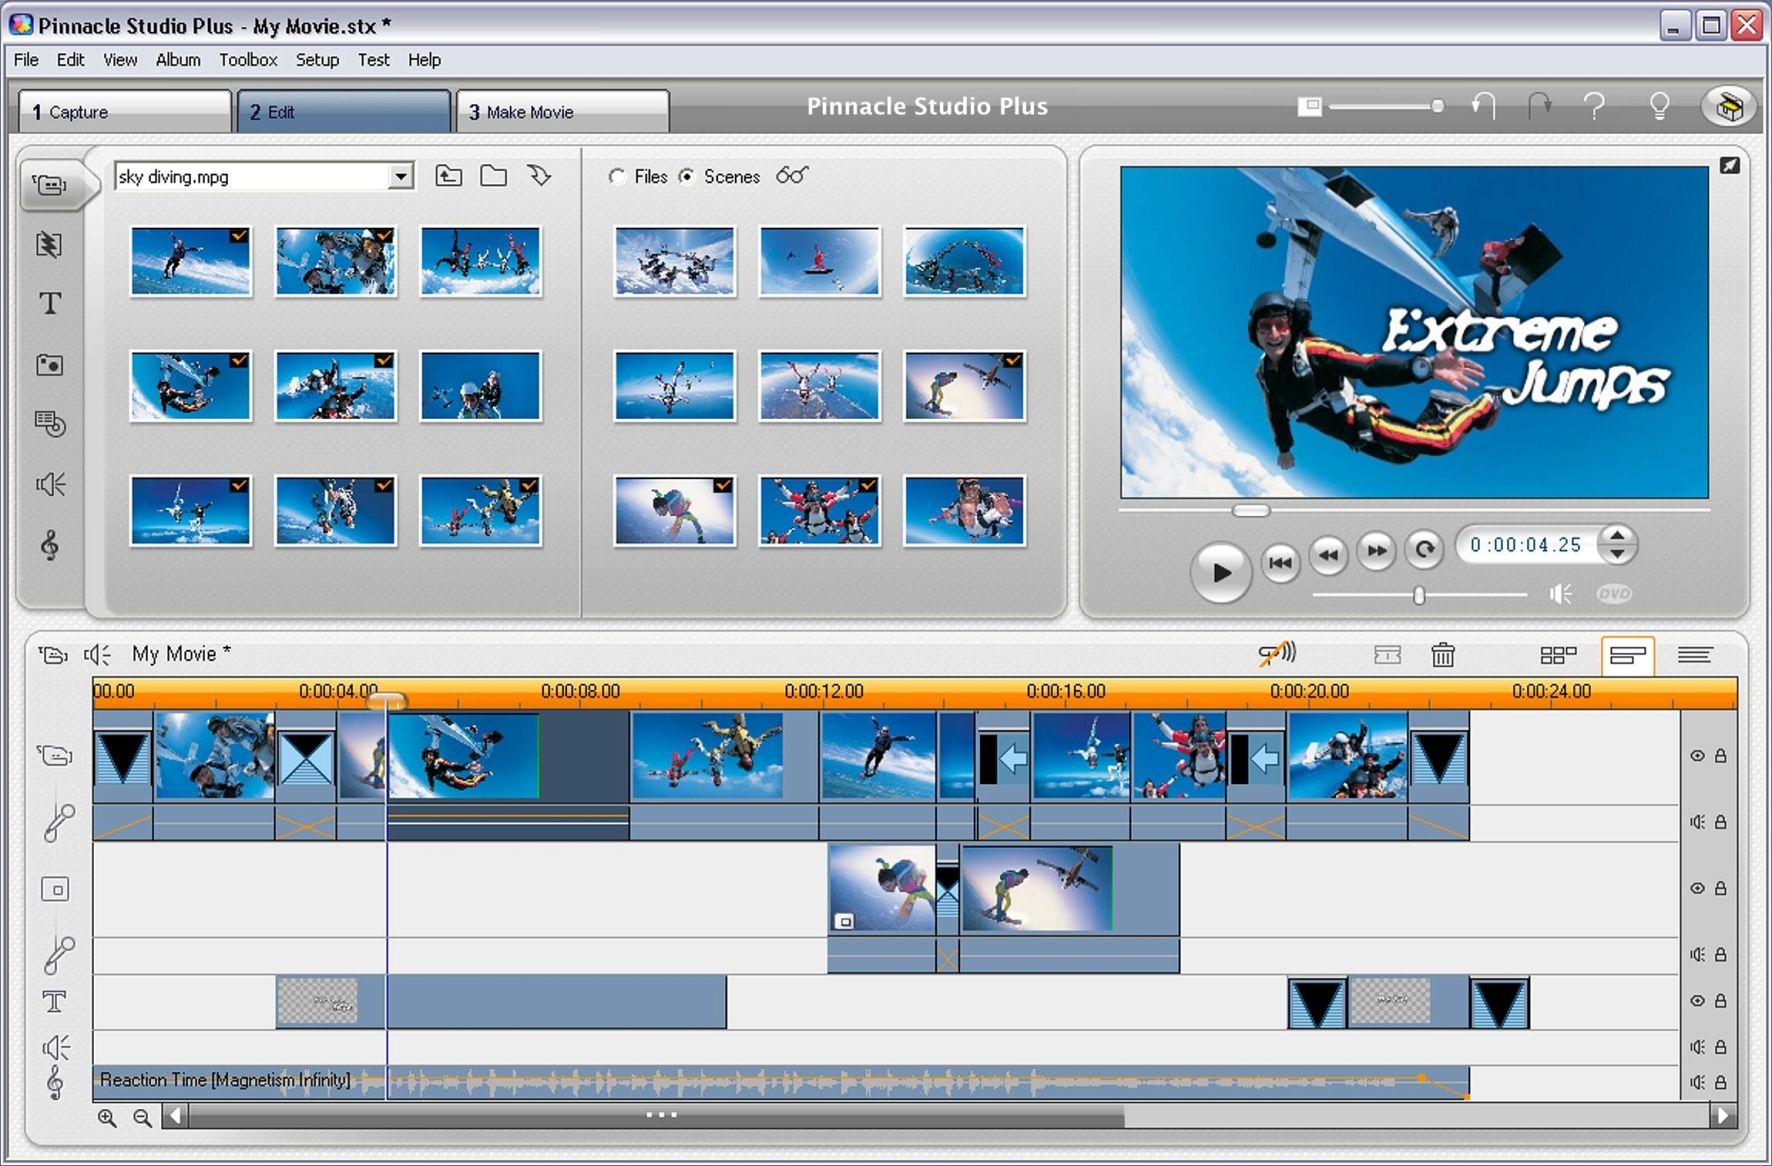Image resolution: width=1772 pixels, height=1166 pixels.
Task: Lock the overlay video track
Action: click(x=1721, y=888)
